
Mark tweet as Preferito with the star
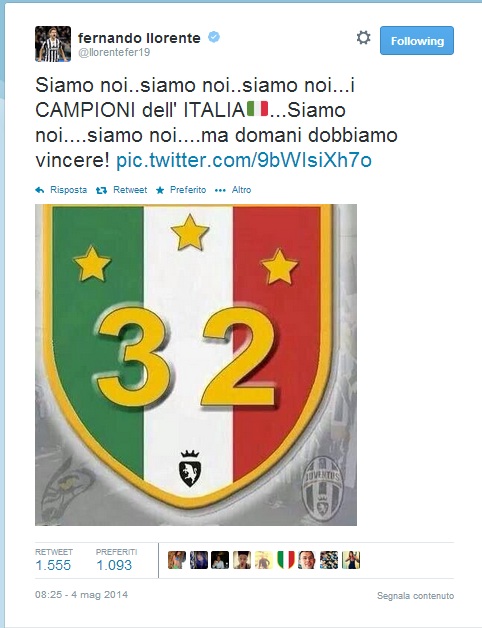pyautogui.click(x=160, y=190)
